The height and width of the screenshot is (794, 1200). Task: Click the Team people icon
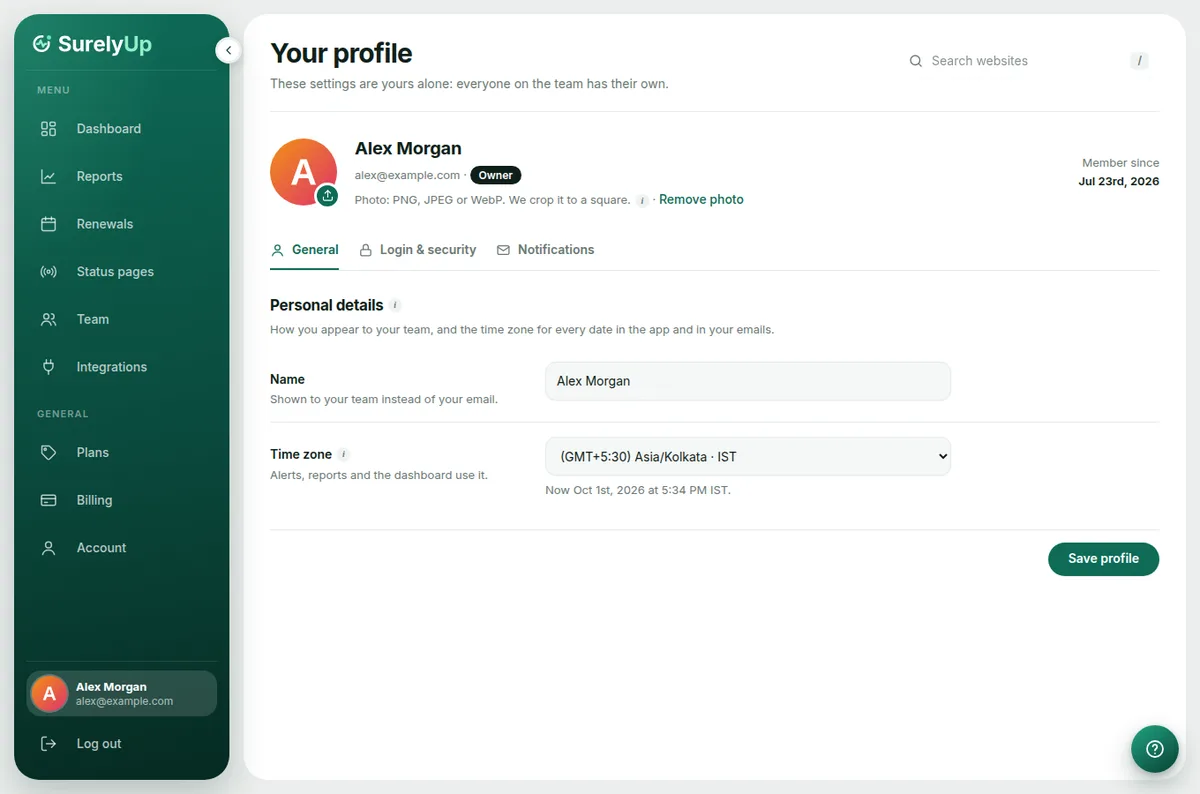tap(48, 320)
